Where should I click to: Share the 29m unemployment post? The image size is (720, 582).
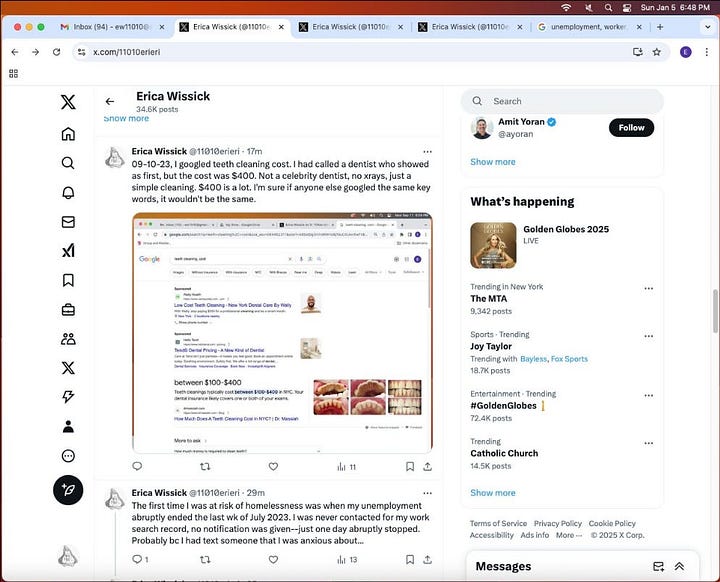(428, 559)
